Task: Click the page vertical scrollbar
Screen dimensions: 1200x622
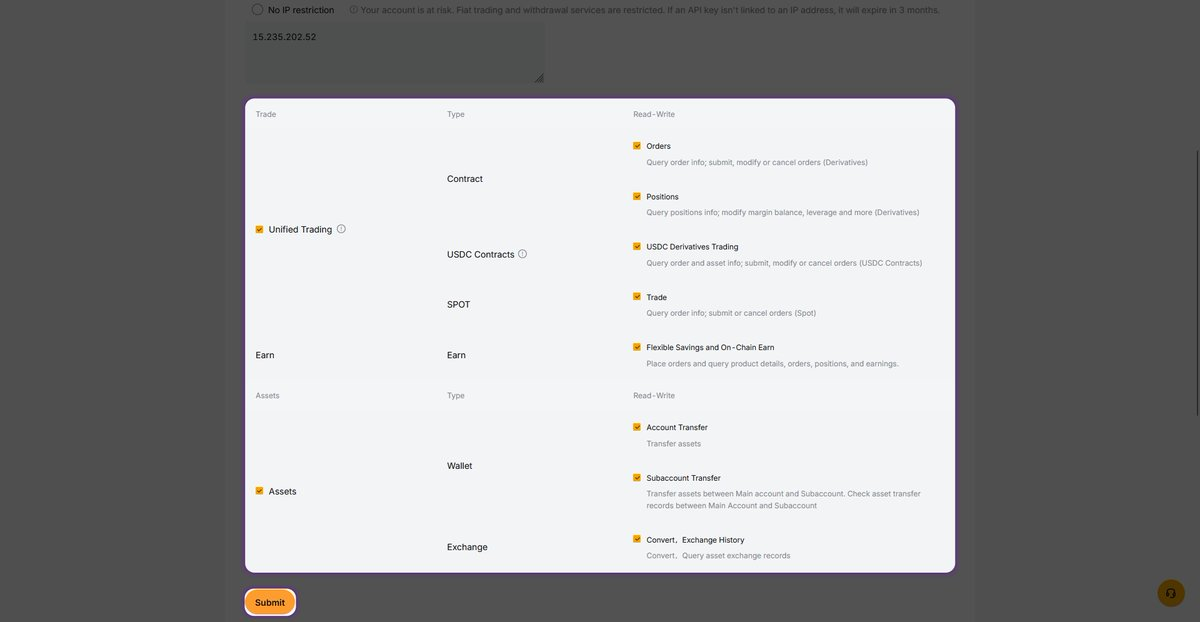Action: [1196, 280]
